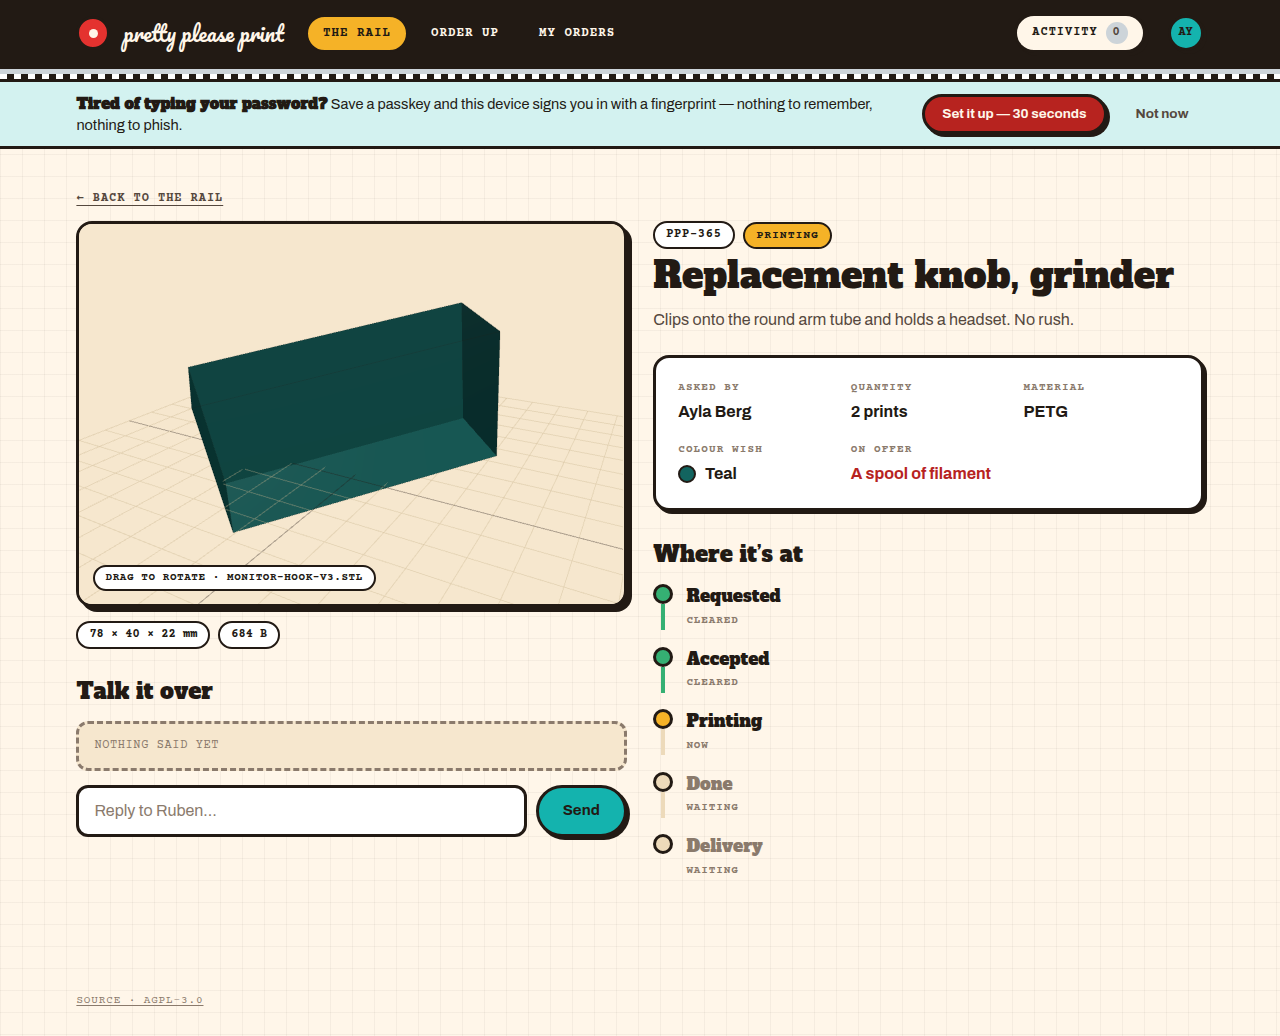Open the Source AGPL-3.0 footer link
Screen dimensions: 1280x1036
(140, 1000)
